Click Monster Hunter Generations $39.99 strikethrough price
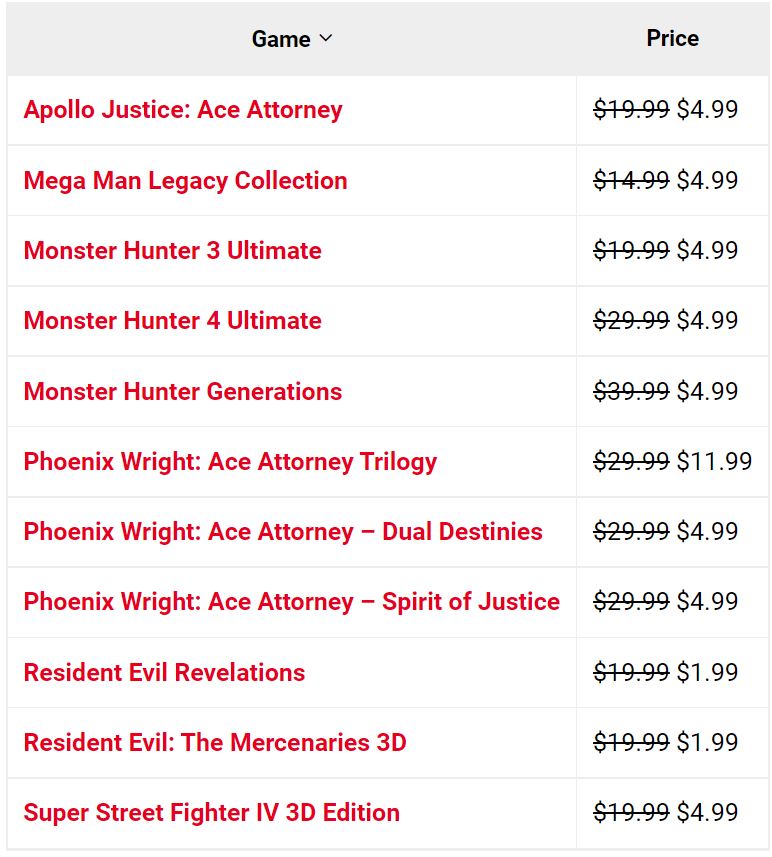 tap(631, 391)
